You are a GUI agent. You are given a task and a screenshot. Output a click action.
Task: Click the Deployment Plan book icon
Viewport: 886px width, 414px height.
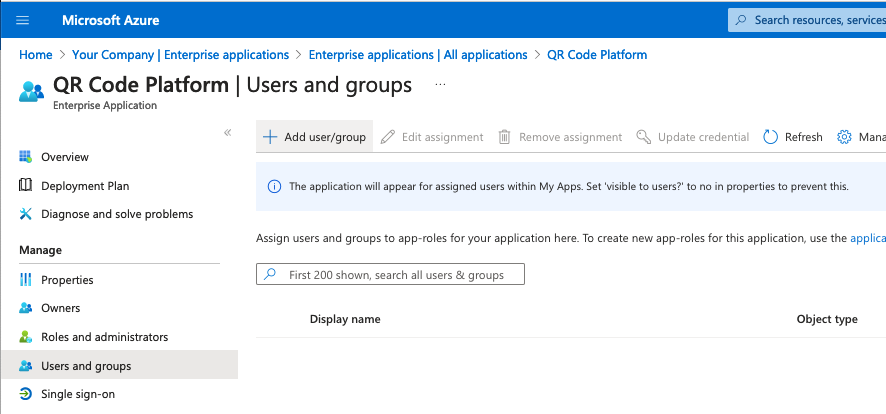pos(25,185)
